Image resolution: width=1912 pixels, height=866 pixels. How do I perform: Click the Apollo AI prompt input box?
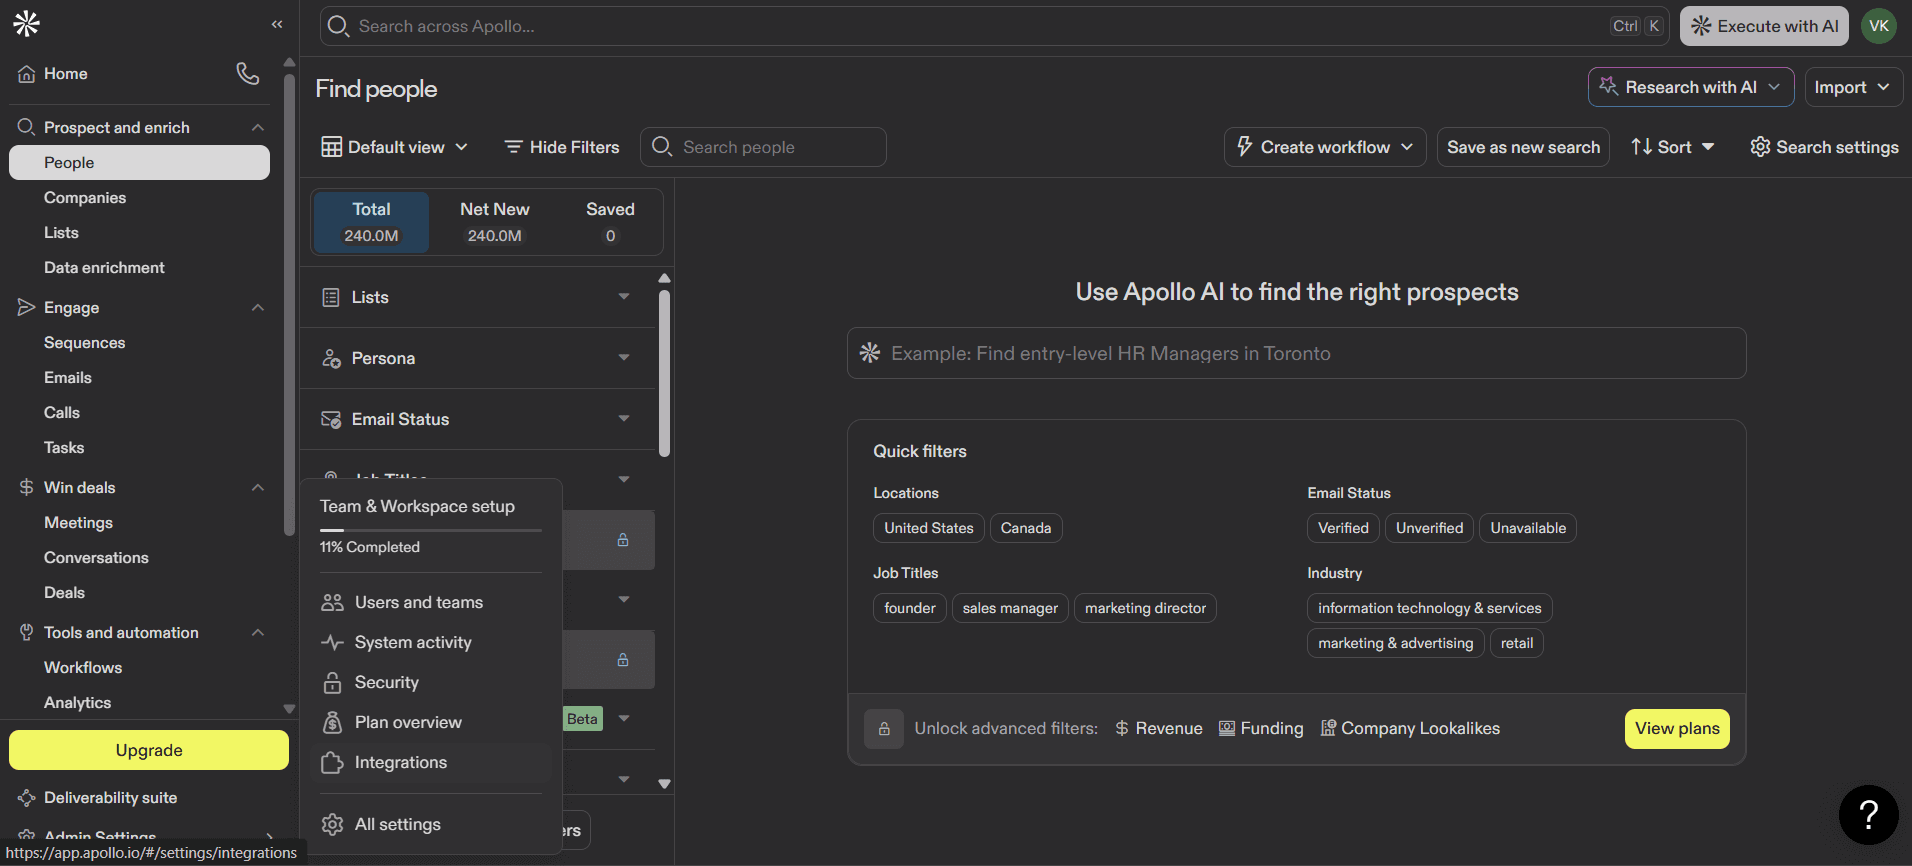point(1296,353)
